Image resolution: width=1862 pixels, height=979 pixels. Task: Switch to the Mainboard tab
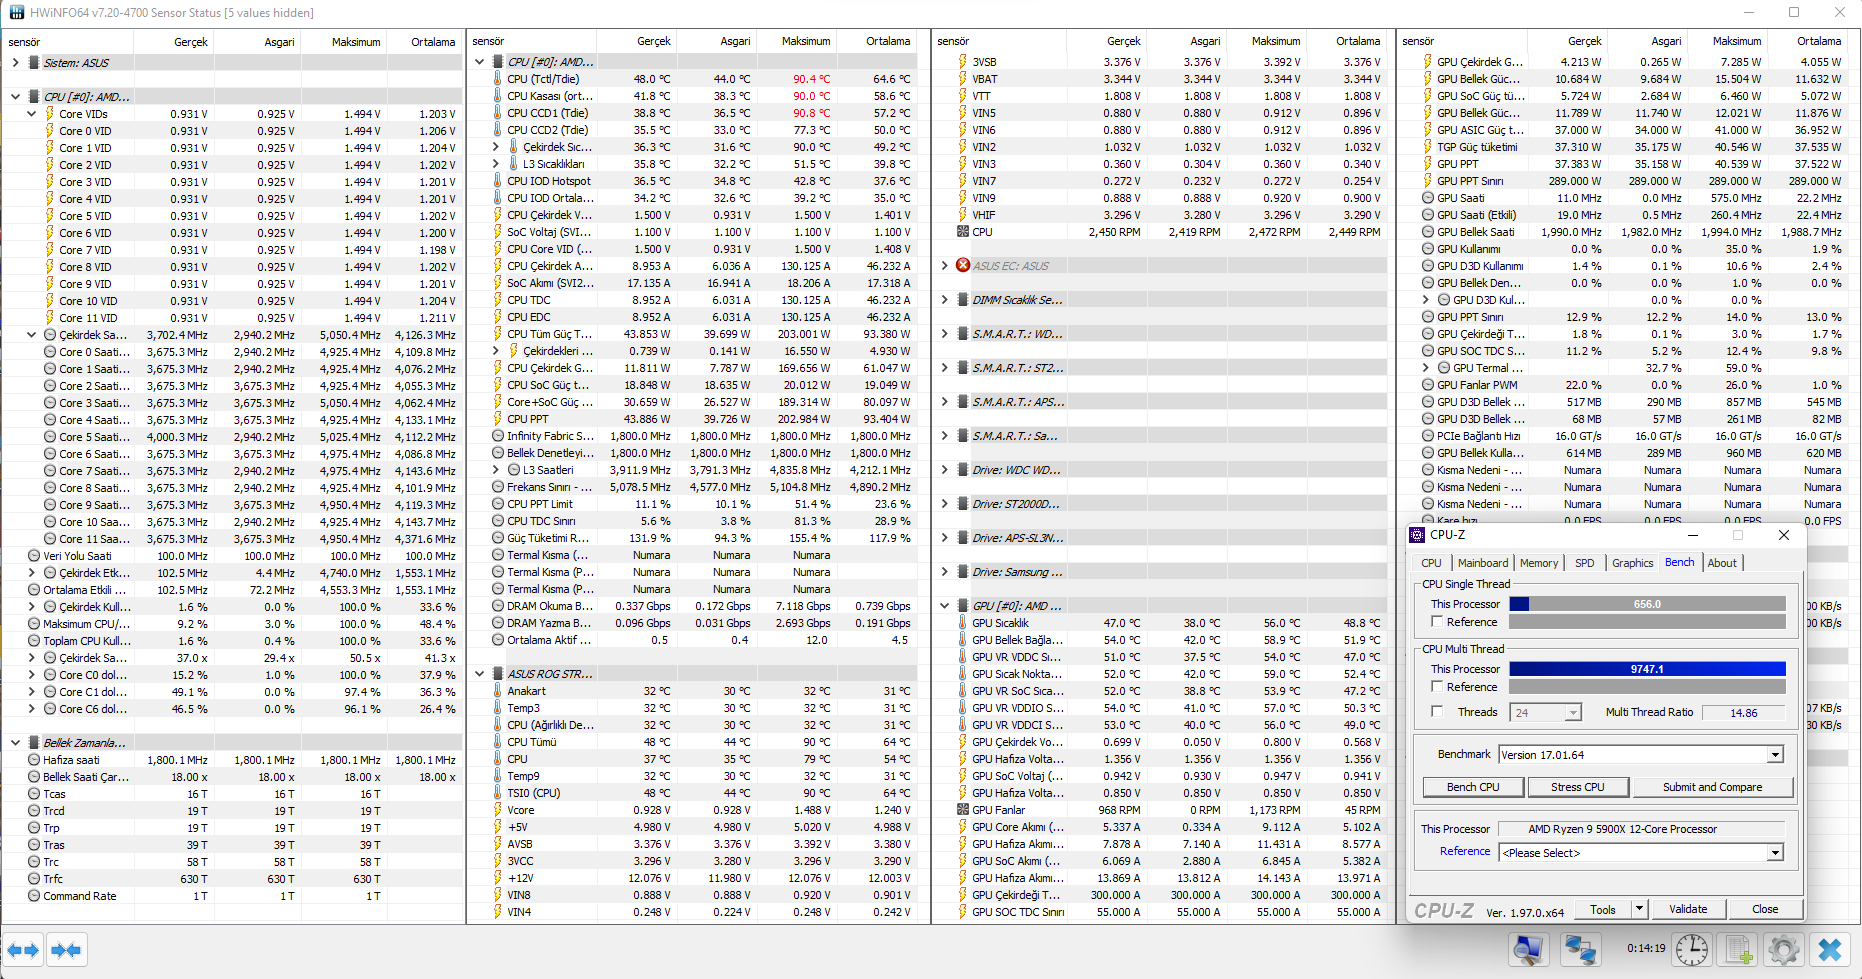(1482, 563)
